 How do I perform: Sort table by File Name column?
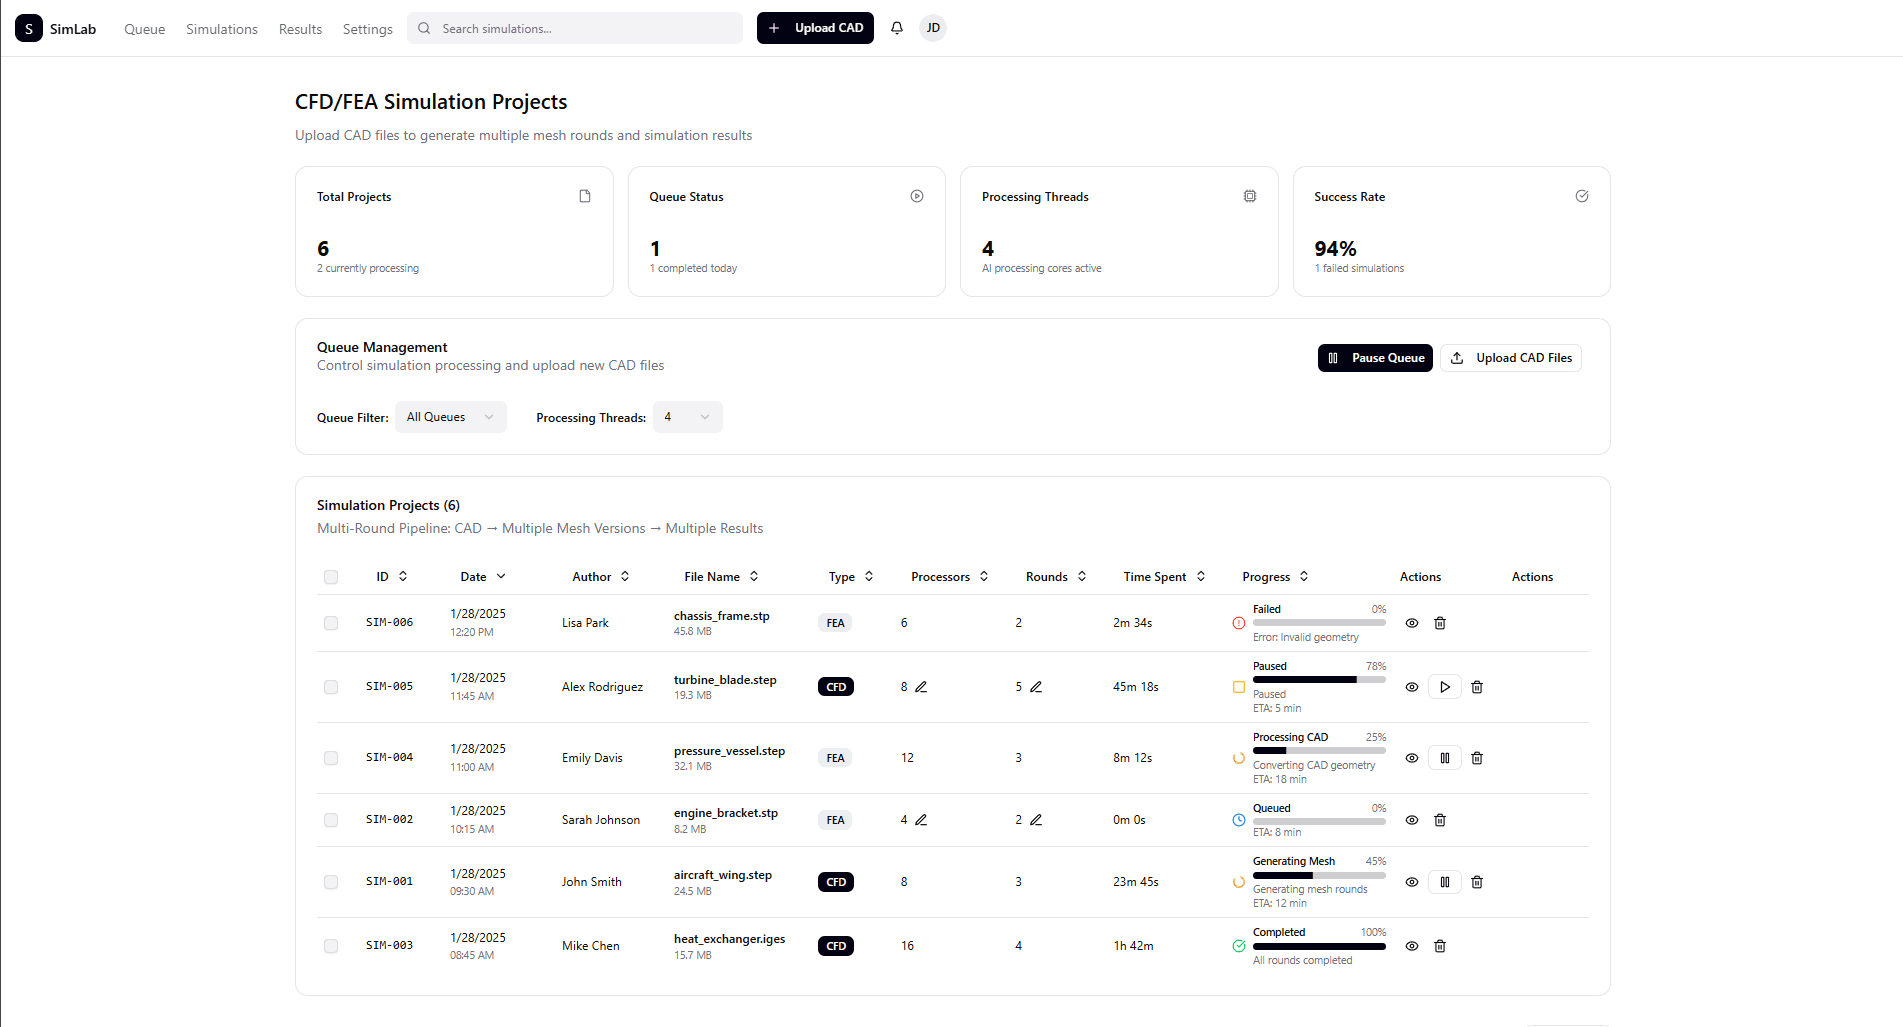[x=722, y=577]
